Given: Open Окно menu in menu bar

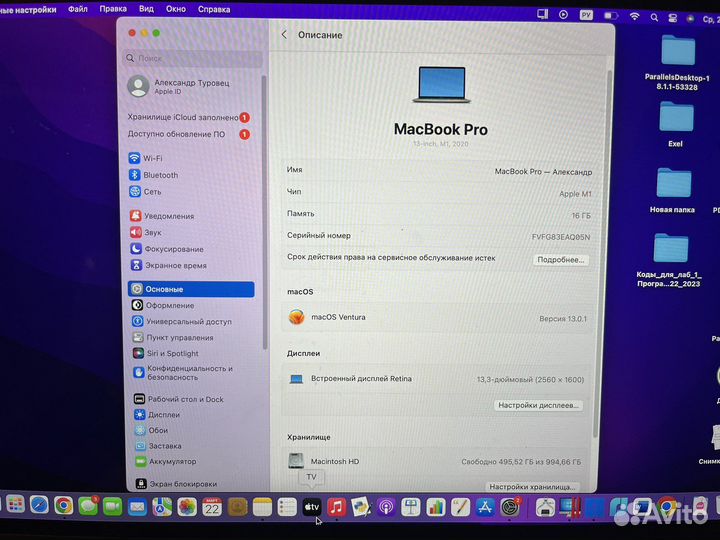Looking at the screenshot, I should coord(176,9).
